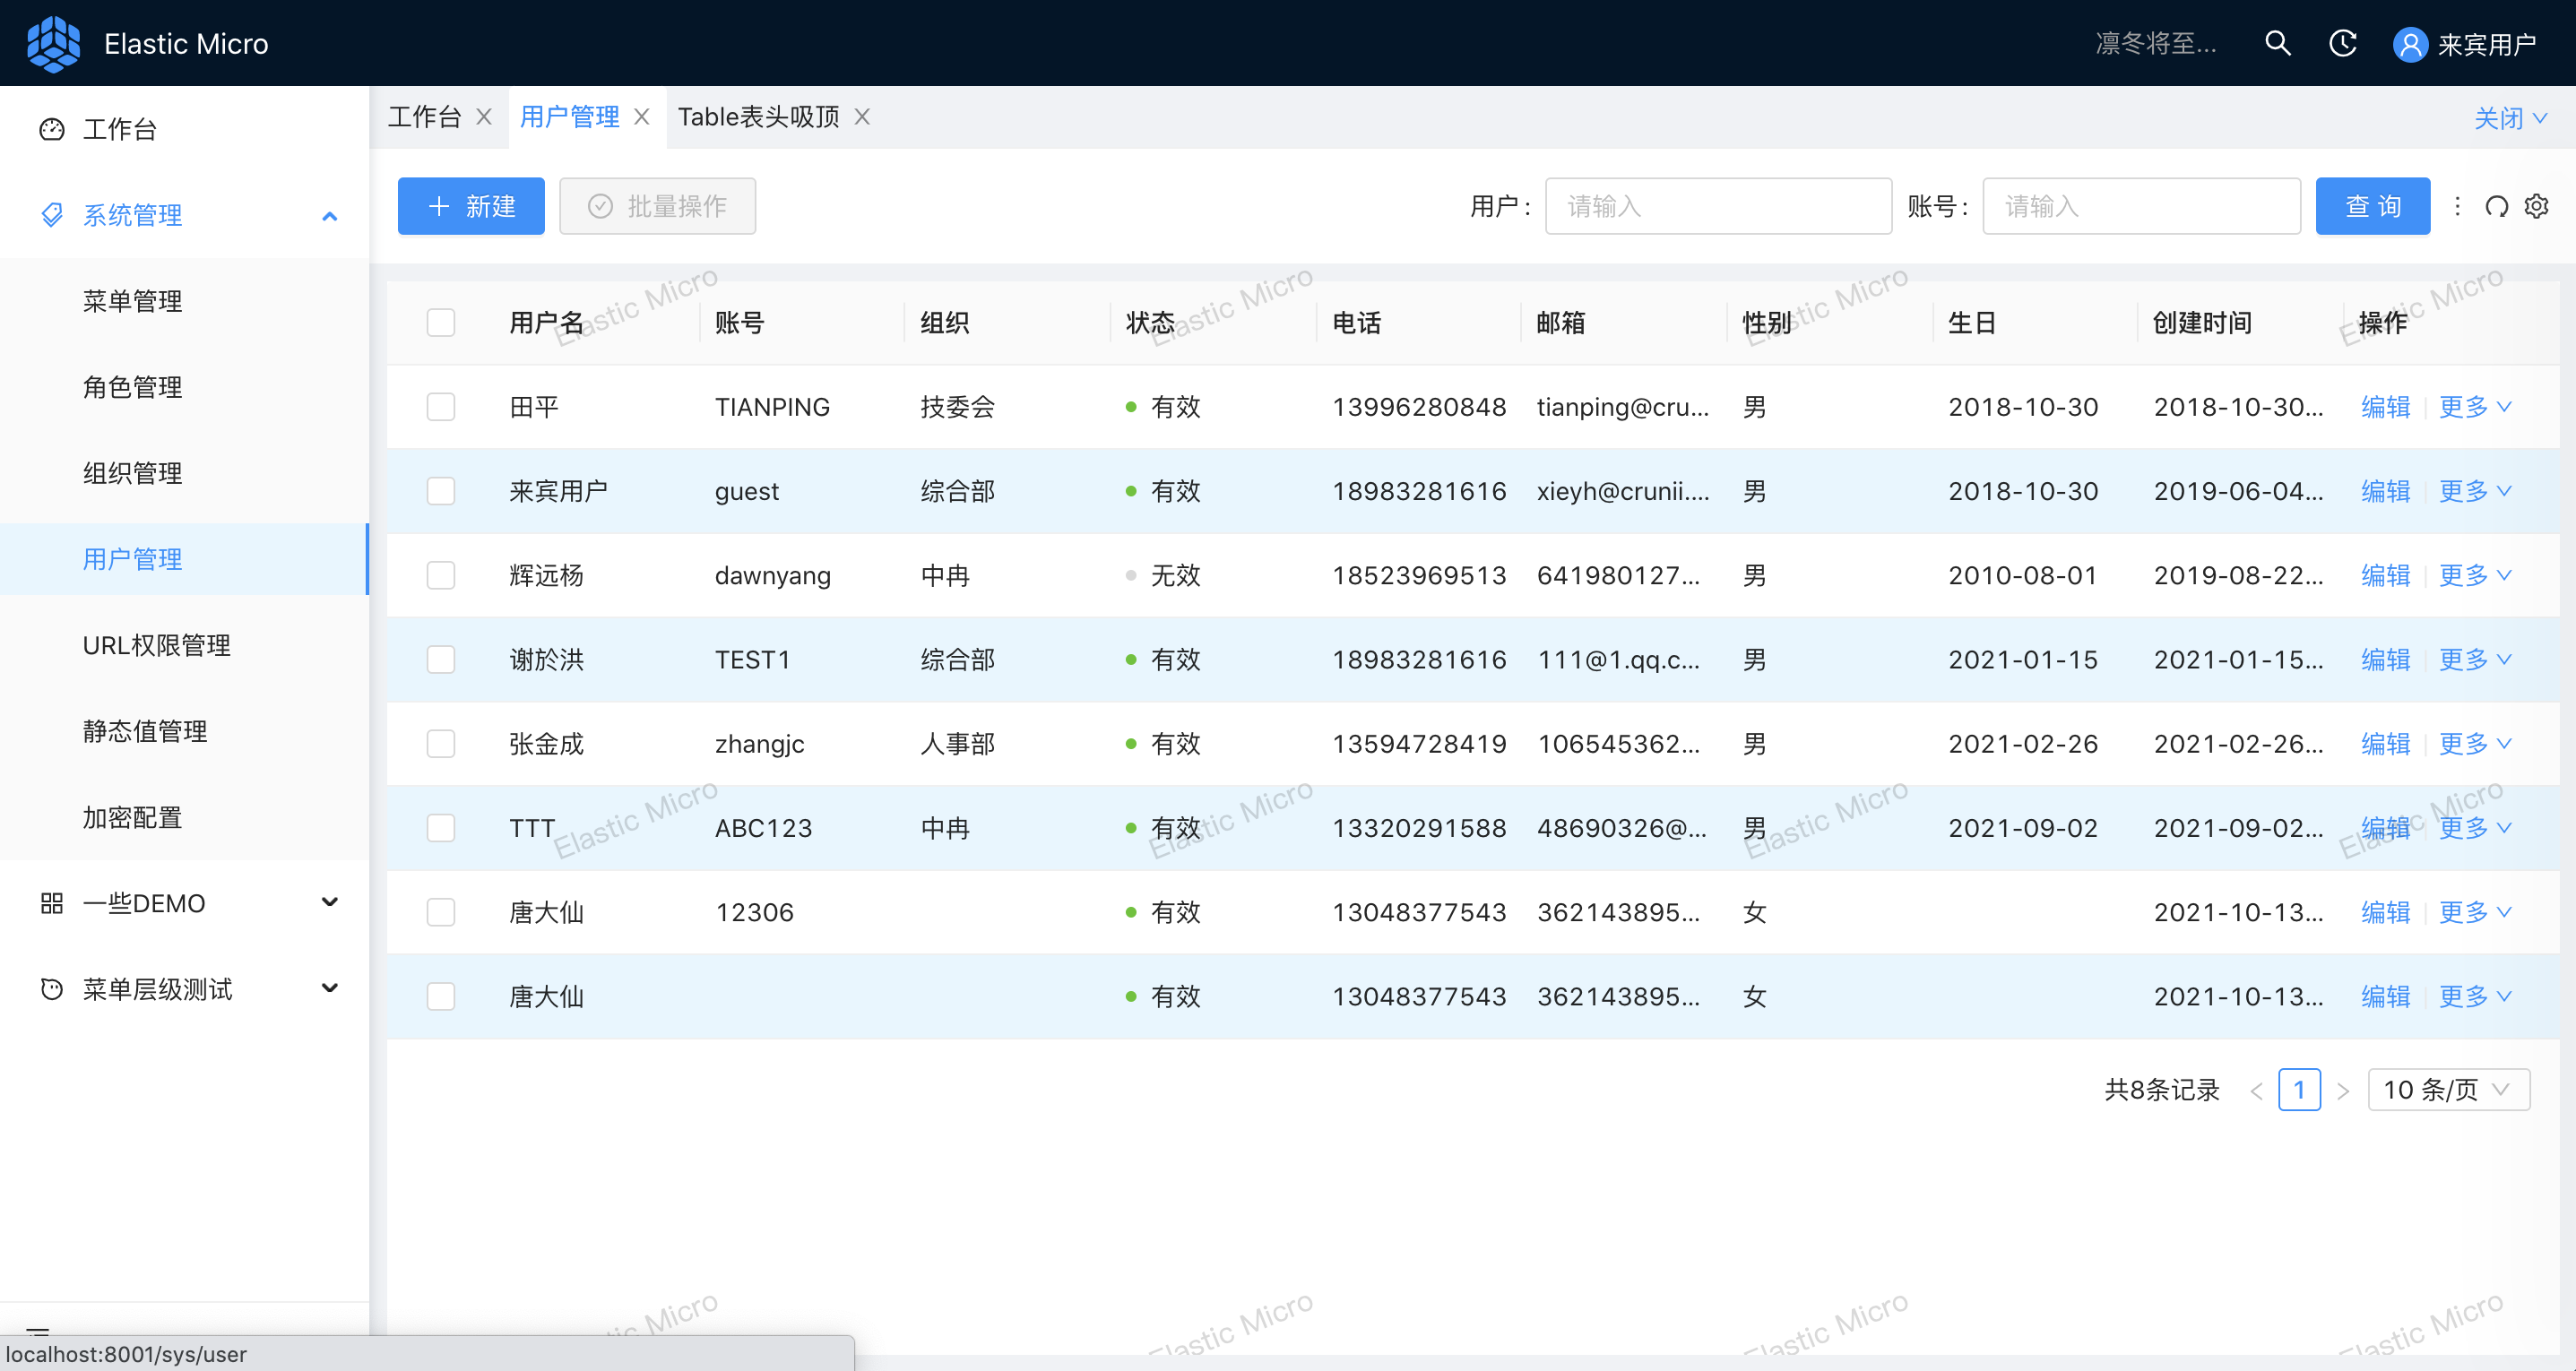The image size is (2576, 1371).
Task: Toggle the select-all header checkbox
Action: coord(441,323)
